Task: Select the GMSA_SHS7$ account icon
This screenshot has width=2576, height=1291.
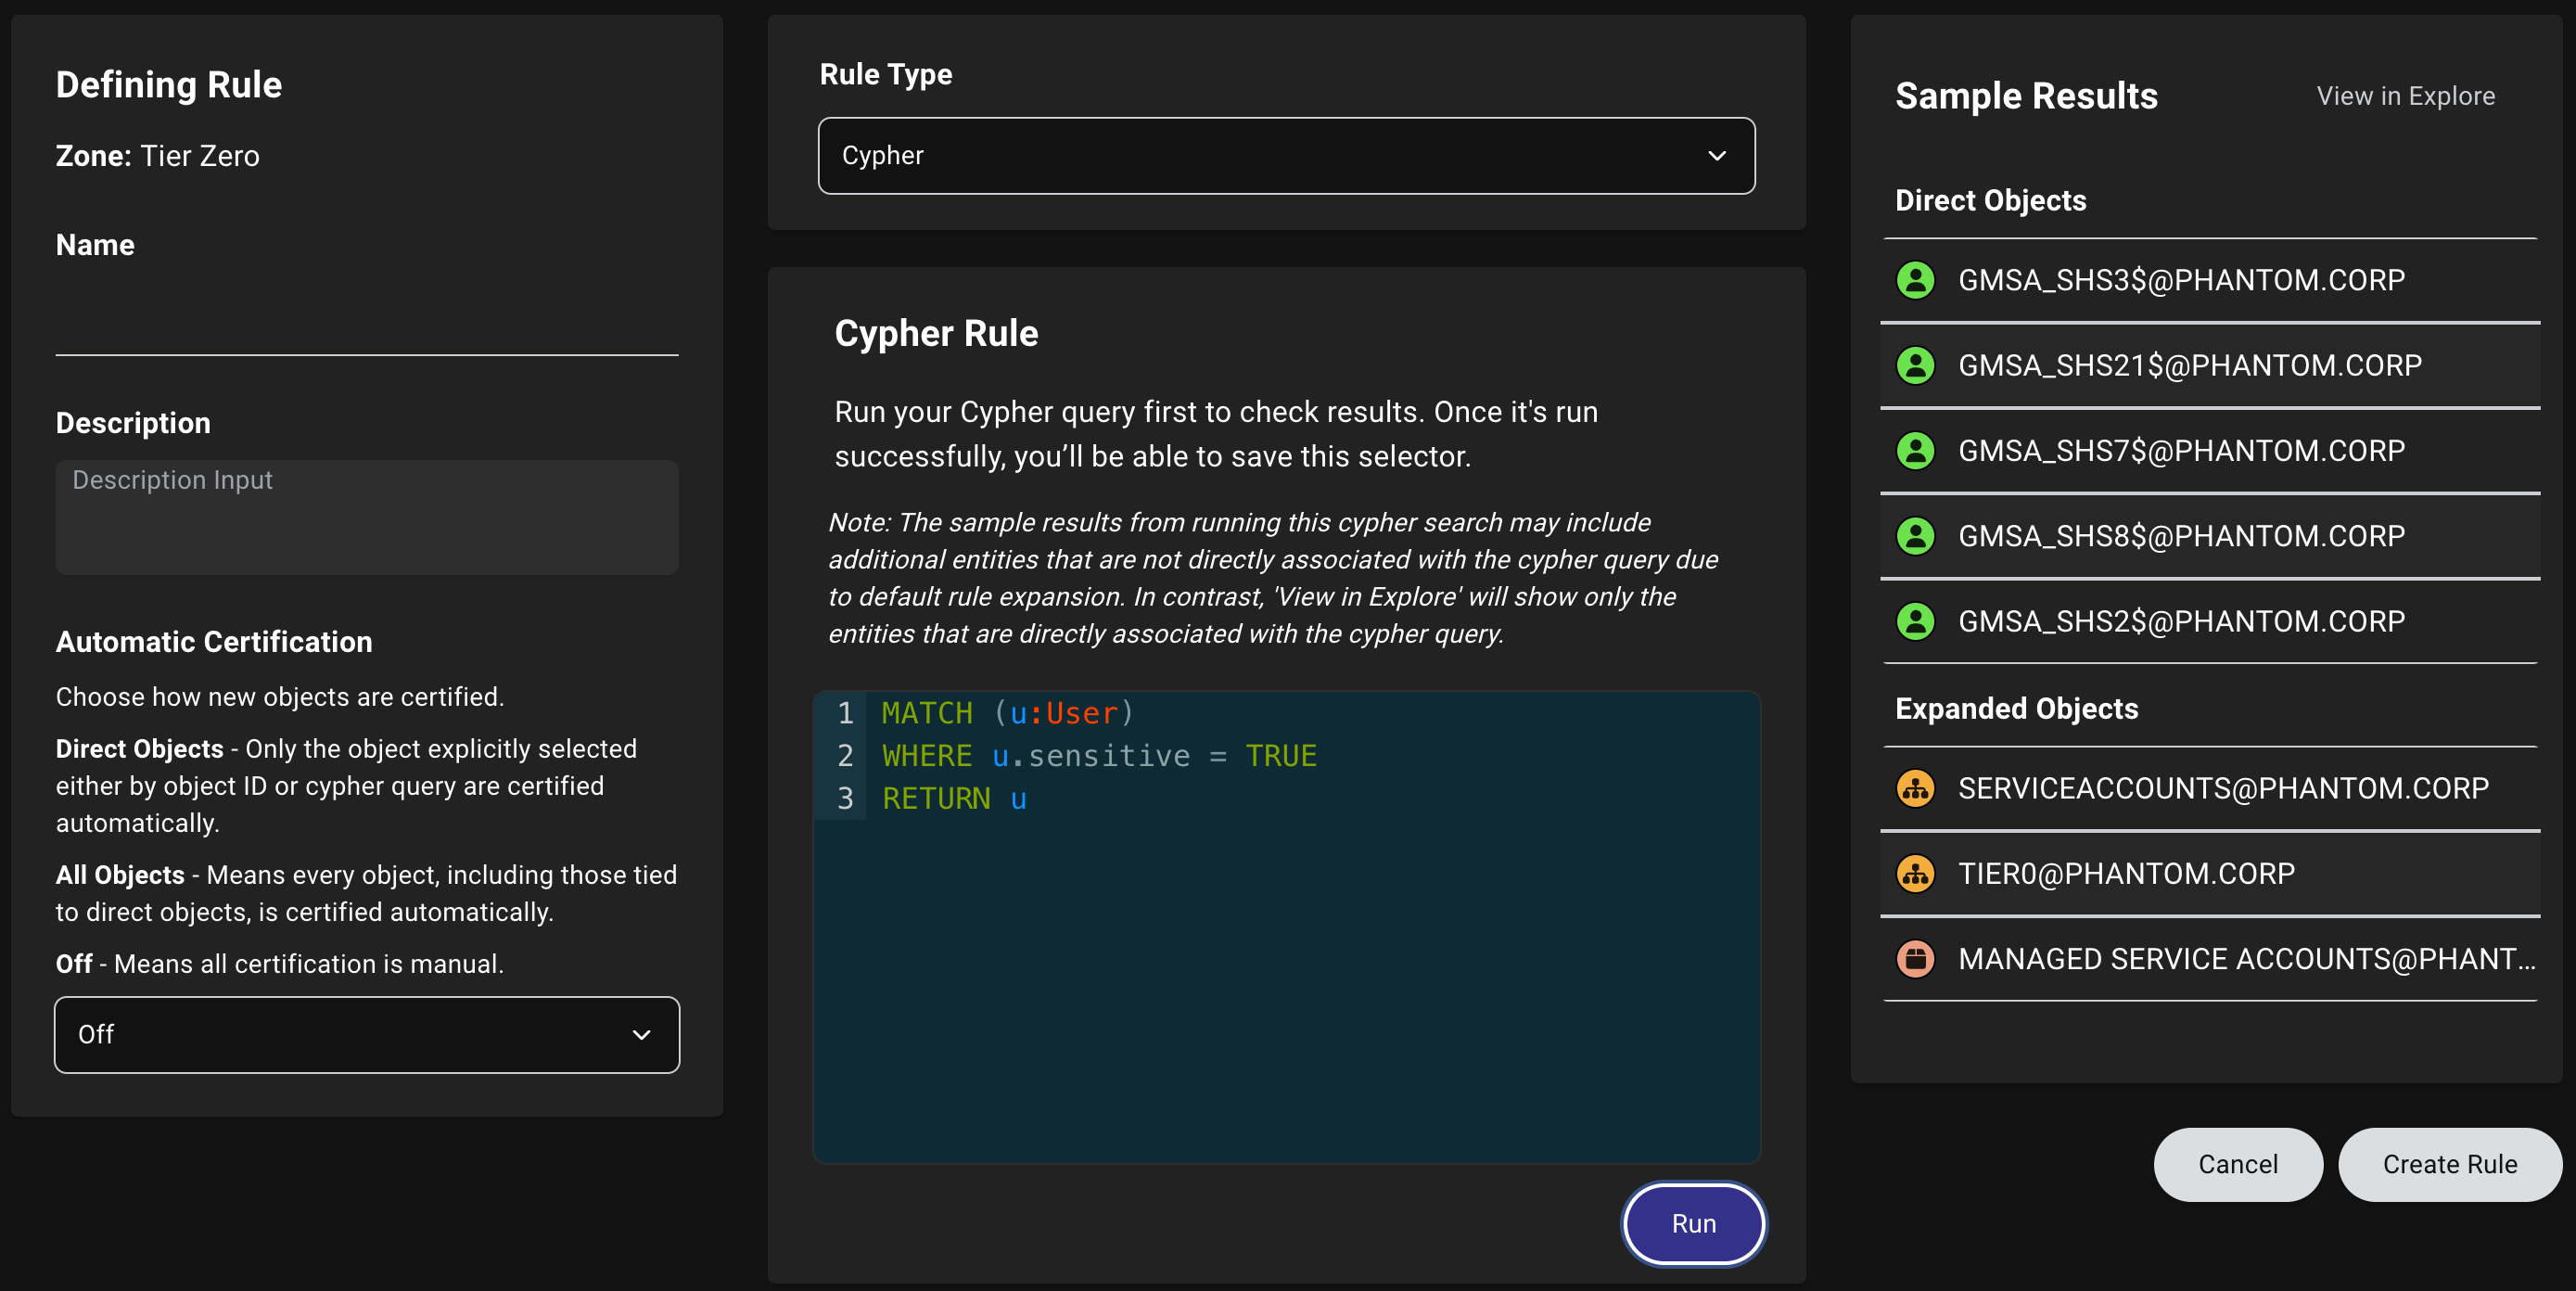Action: (1916, 450)
